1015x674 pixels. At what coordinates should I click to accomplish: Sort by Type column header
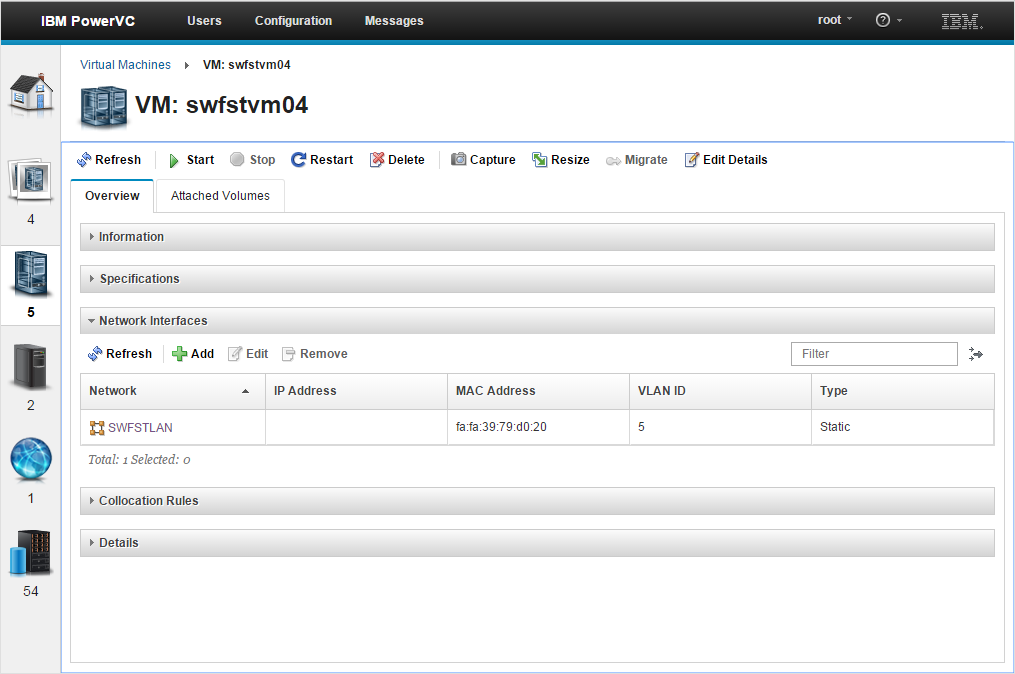pos(902,391)
